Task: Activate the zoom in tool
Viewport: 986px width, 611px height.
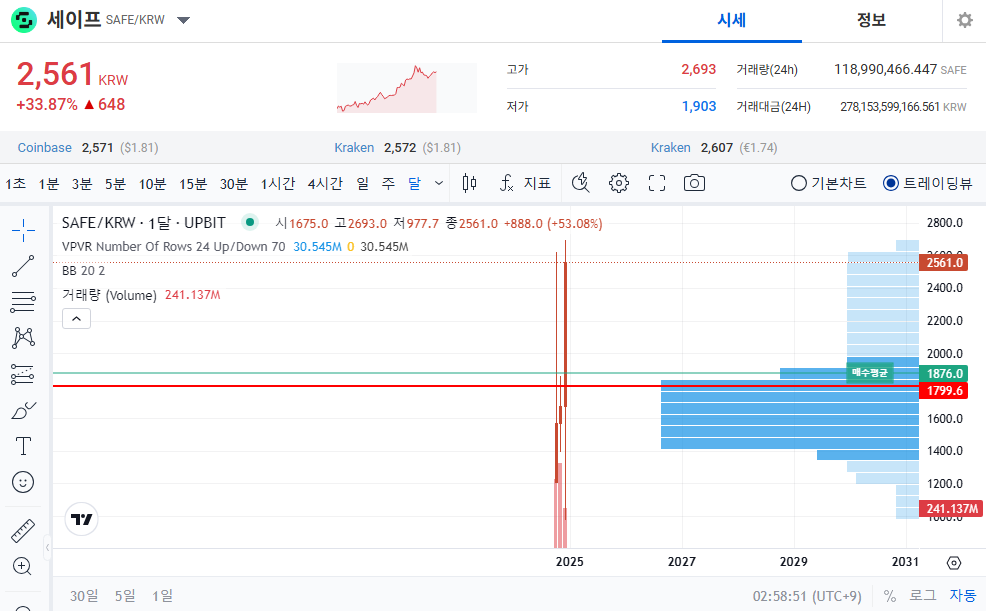Action: point(22,566)
